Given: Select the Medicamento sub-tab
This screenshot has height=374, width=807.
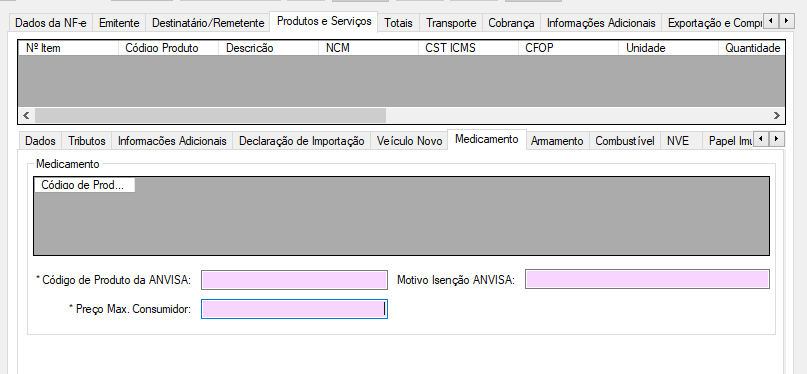Looking at the screenshot, I should [x=486, y=139].
